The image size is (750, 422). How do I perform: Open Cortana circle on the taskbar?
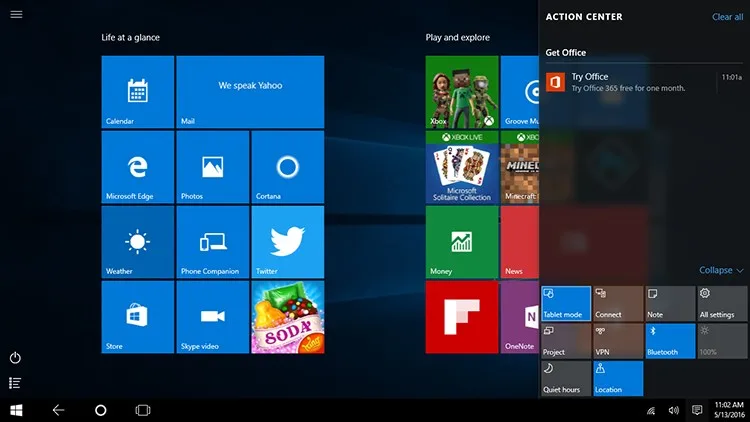(x=100, y=410)
